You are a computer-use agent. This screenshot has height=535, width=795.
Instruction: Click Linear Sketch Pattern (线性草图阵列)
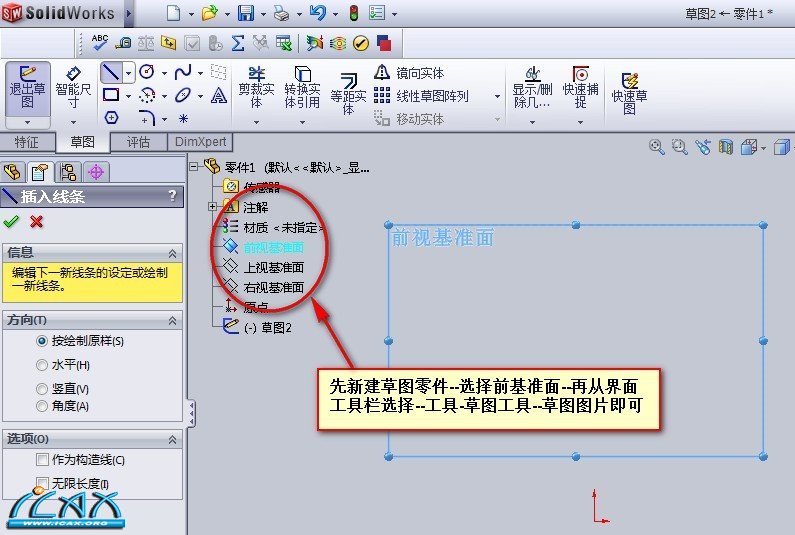coord(421,96)
